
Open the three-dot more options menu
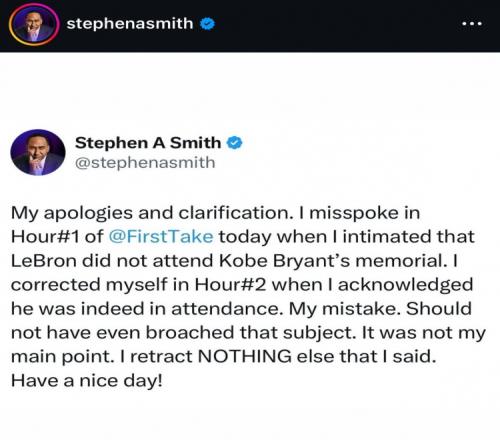click(472, 24)
